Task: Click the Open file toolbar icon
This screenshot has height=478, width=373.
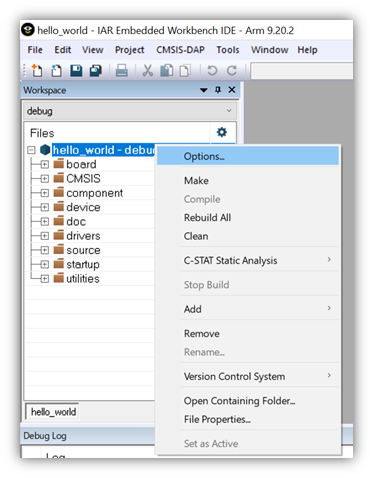Action: [x=56, y=71]
